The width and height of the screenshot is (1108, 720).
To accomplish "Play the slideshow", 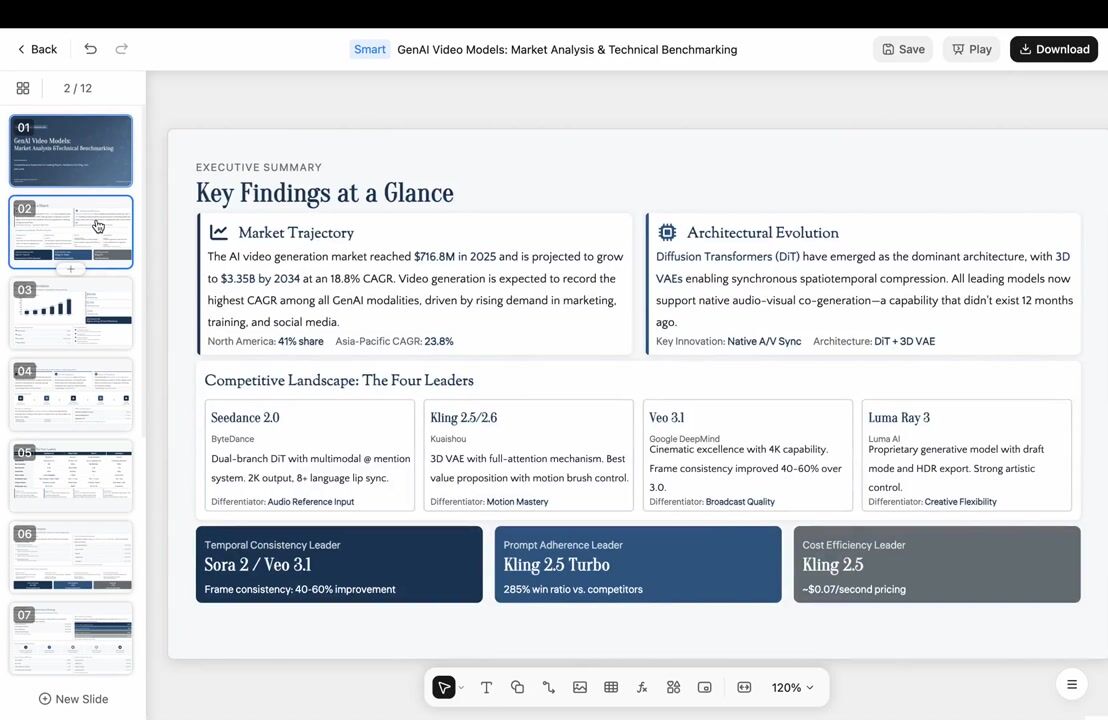I will pyautogui.click(x=971, y=49).
